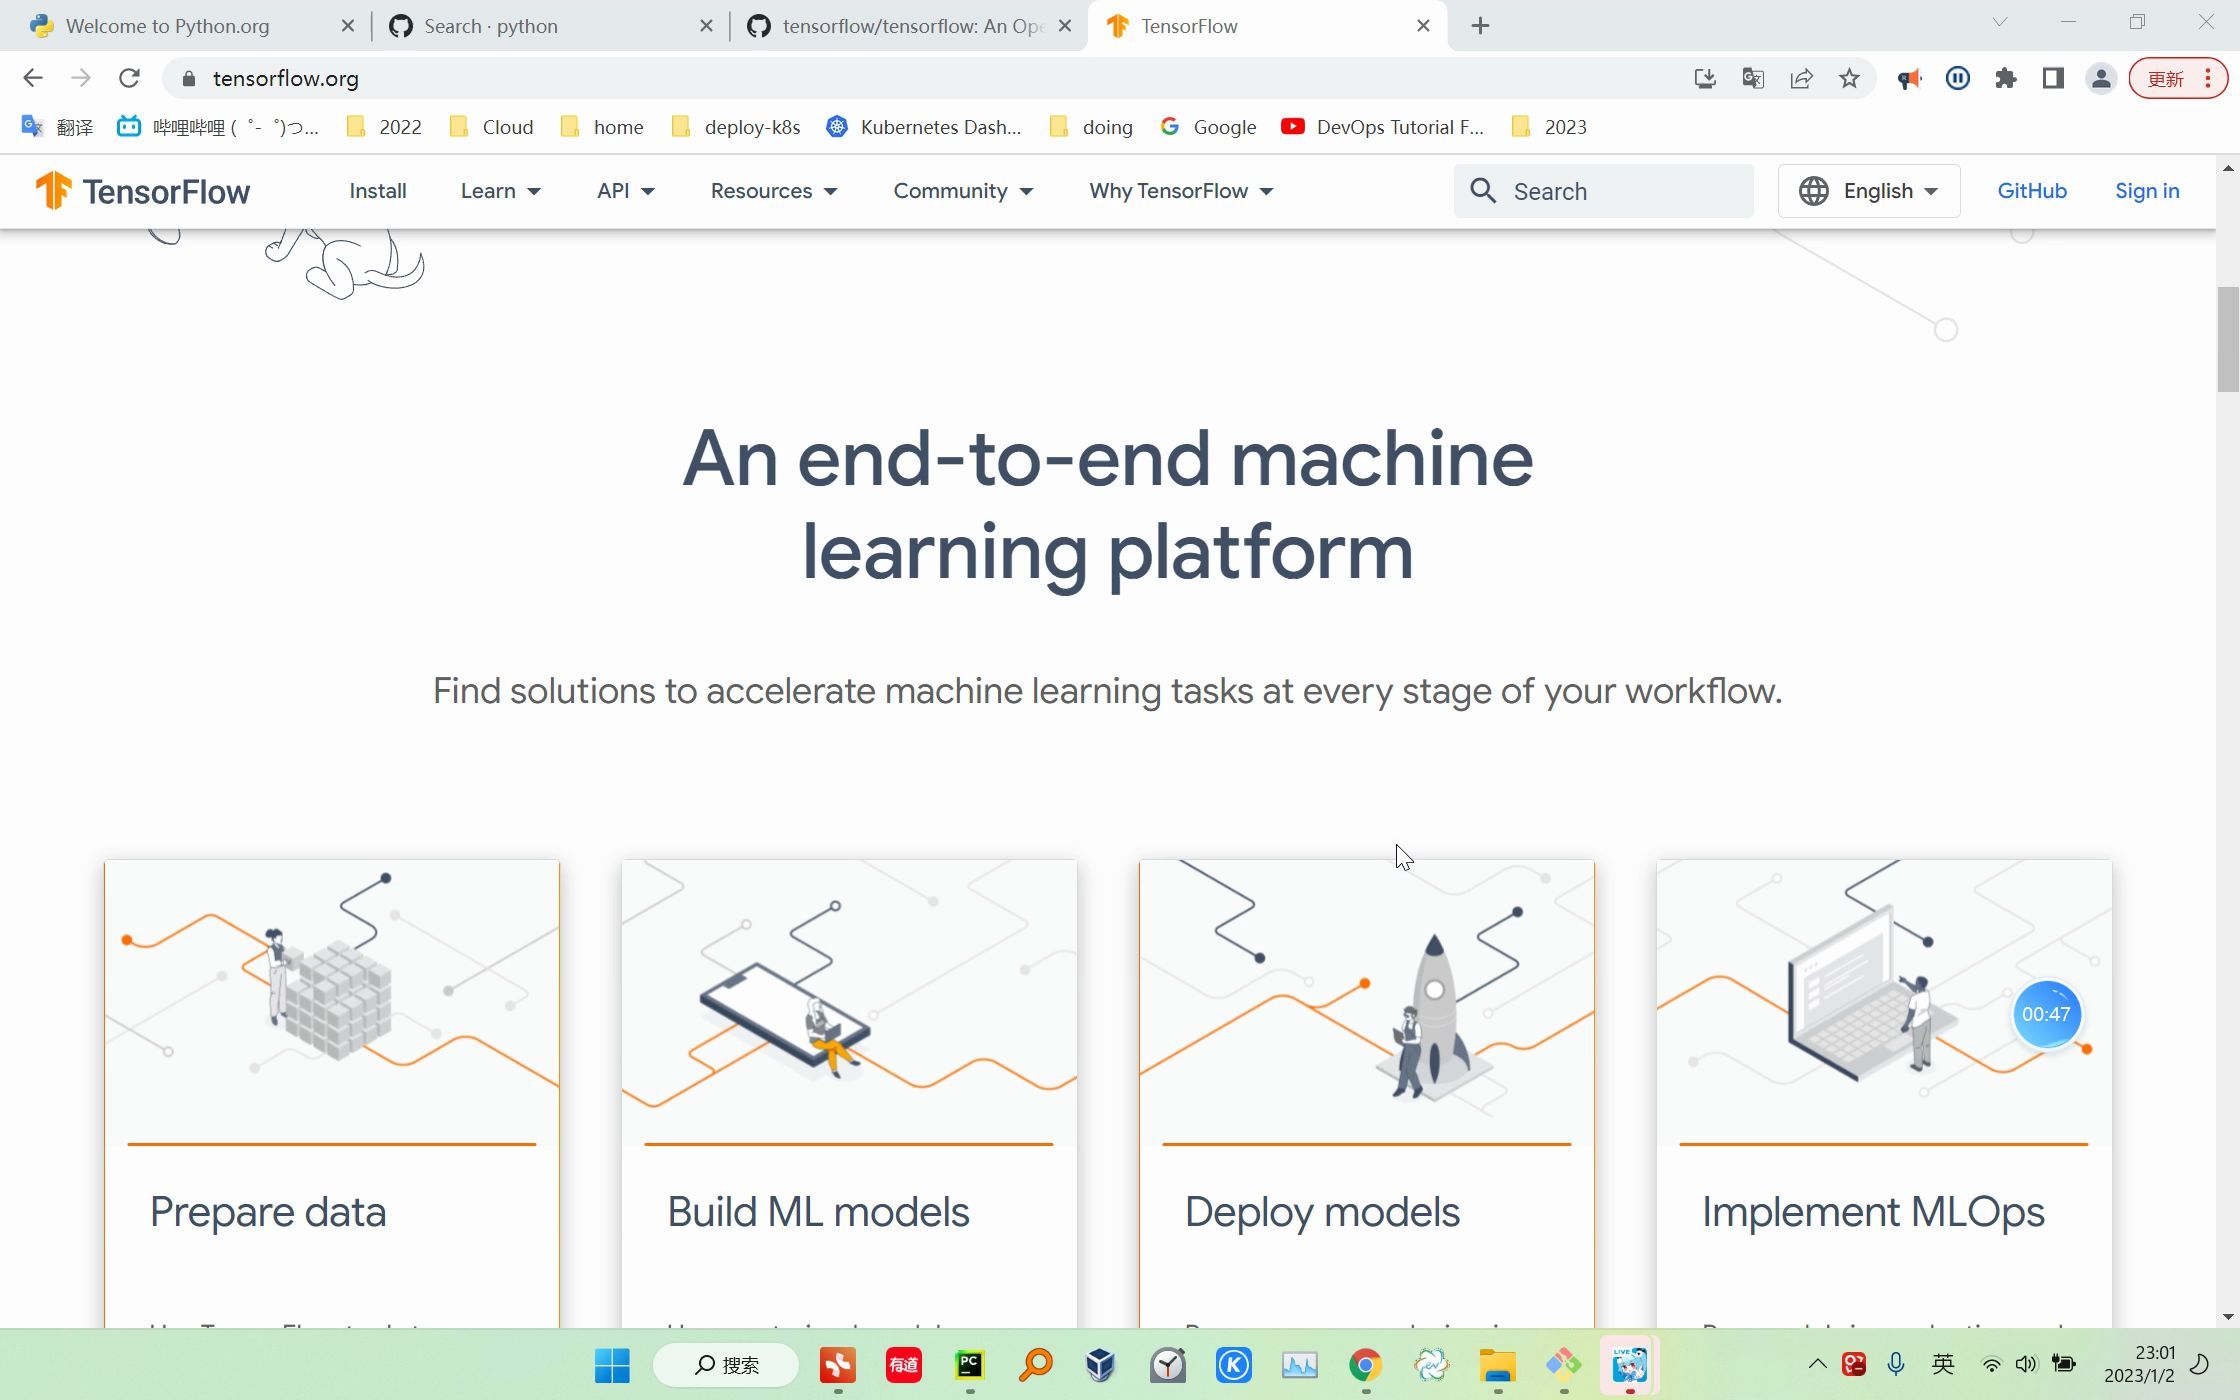Expand the Learn dropdown menu

click(500, 191)
